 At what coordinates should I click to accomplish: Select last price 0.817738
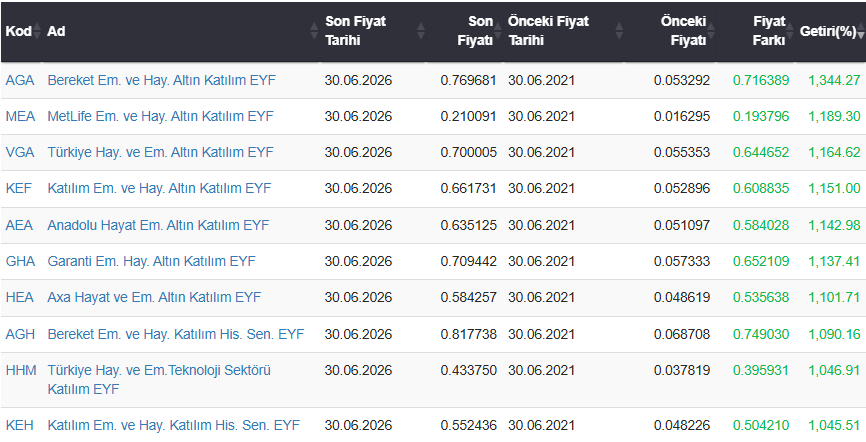[468, 334]
